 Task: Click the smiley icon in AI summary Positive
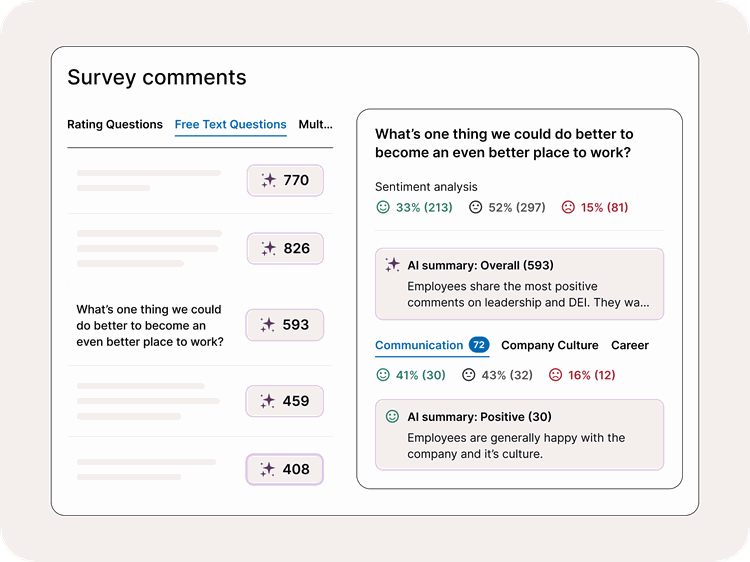[392, 416]
